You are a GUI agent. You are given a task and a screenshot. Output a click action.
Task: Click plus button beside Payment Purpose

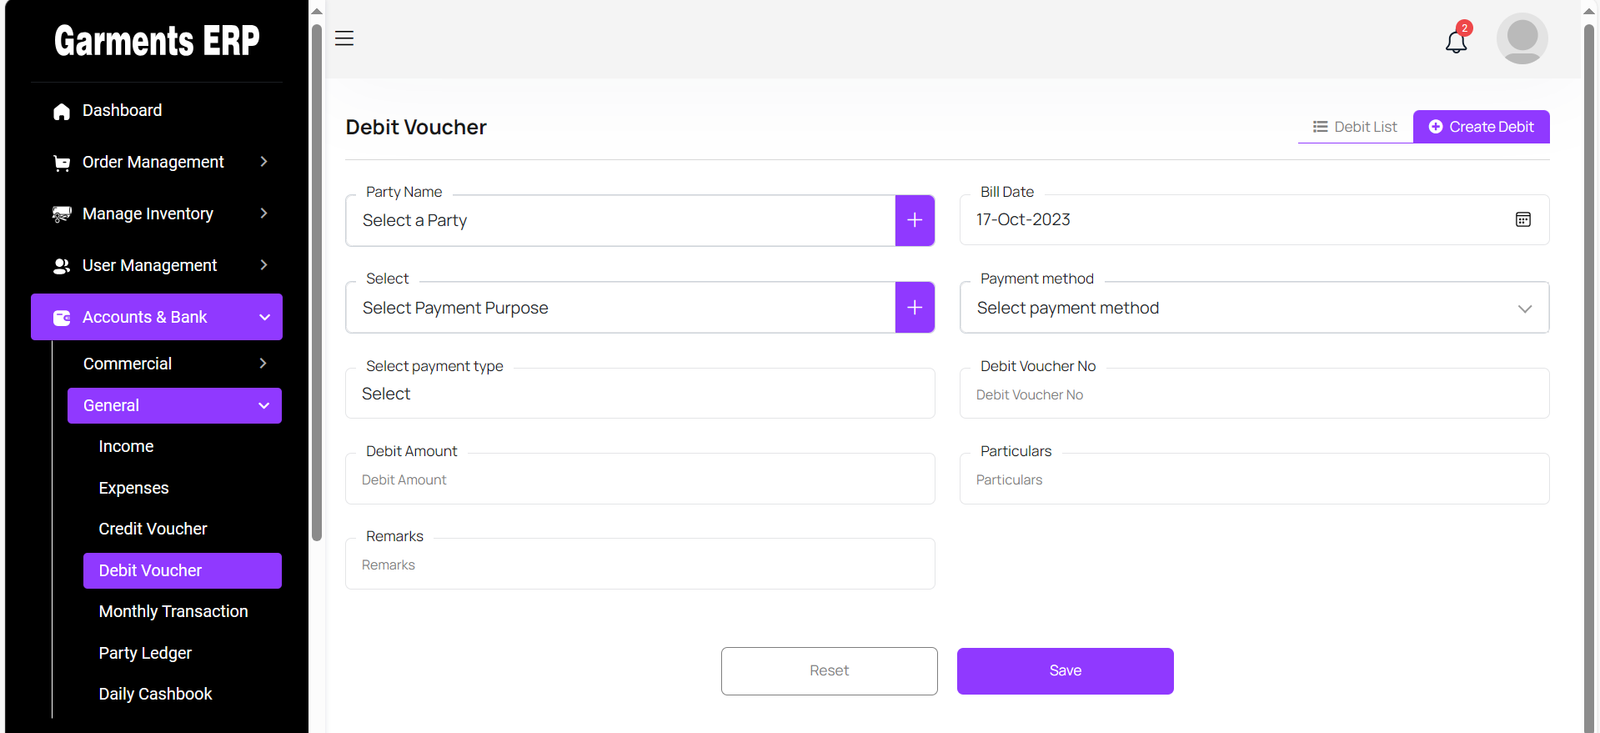[914, 307]
